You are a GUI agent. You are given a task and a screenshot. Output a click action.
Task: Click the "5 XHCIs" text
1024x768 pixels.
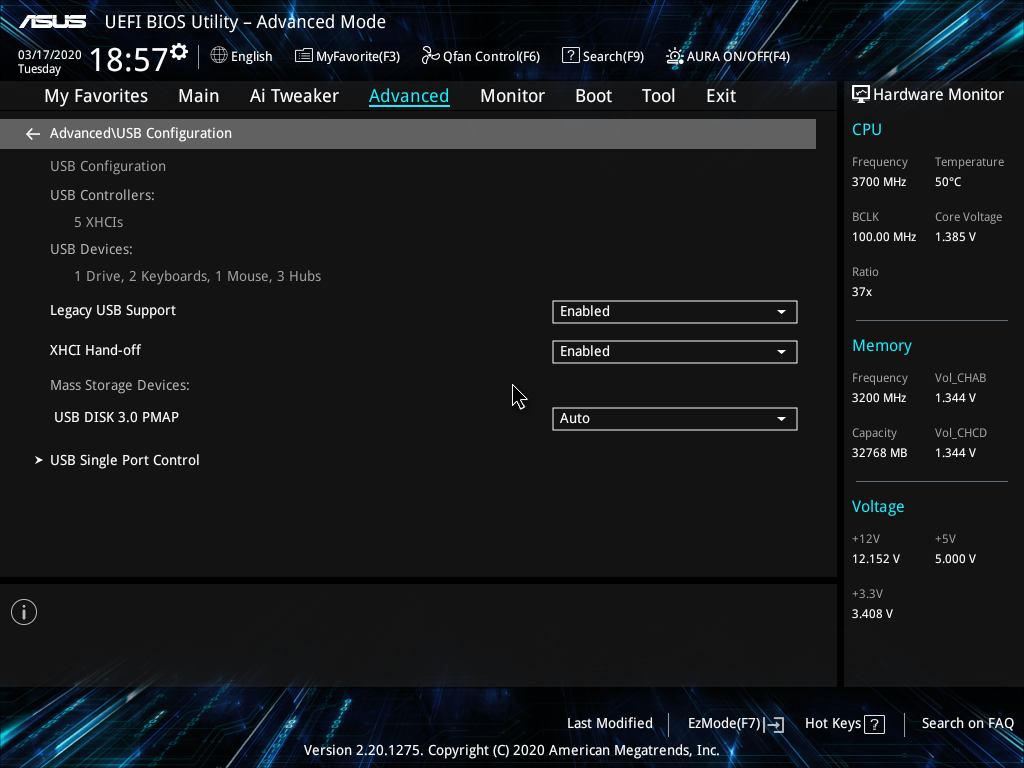99,222
